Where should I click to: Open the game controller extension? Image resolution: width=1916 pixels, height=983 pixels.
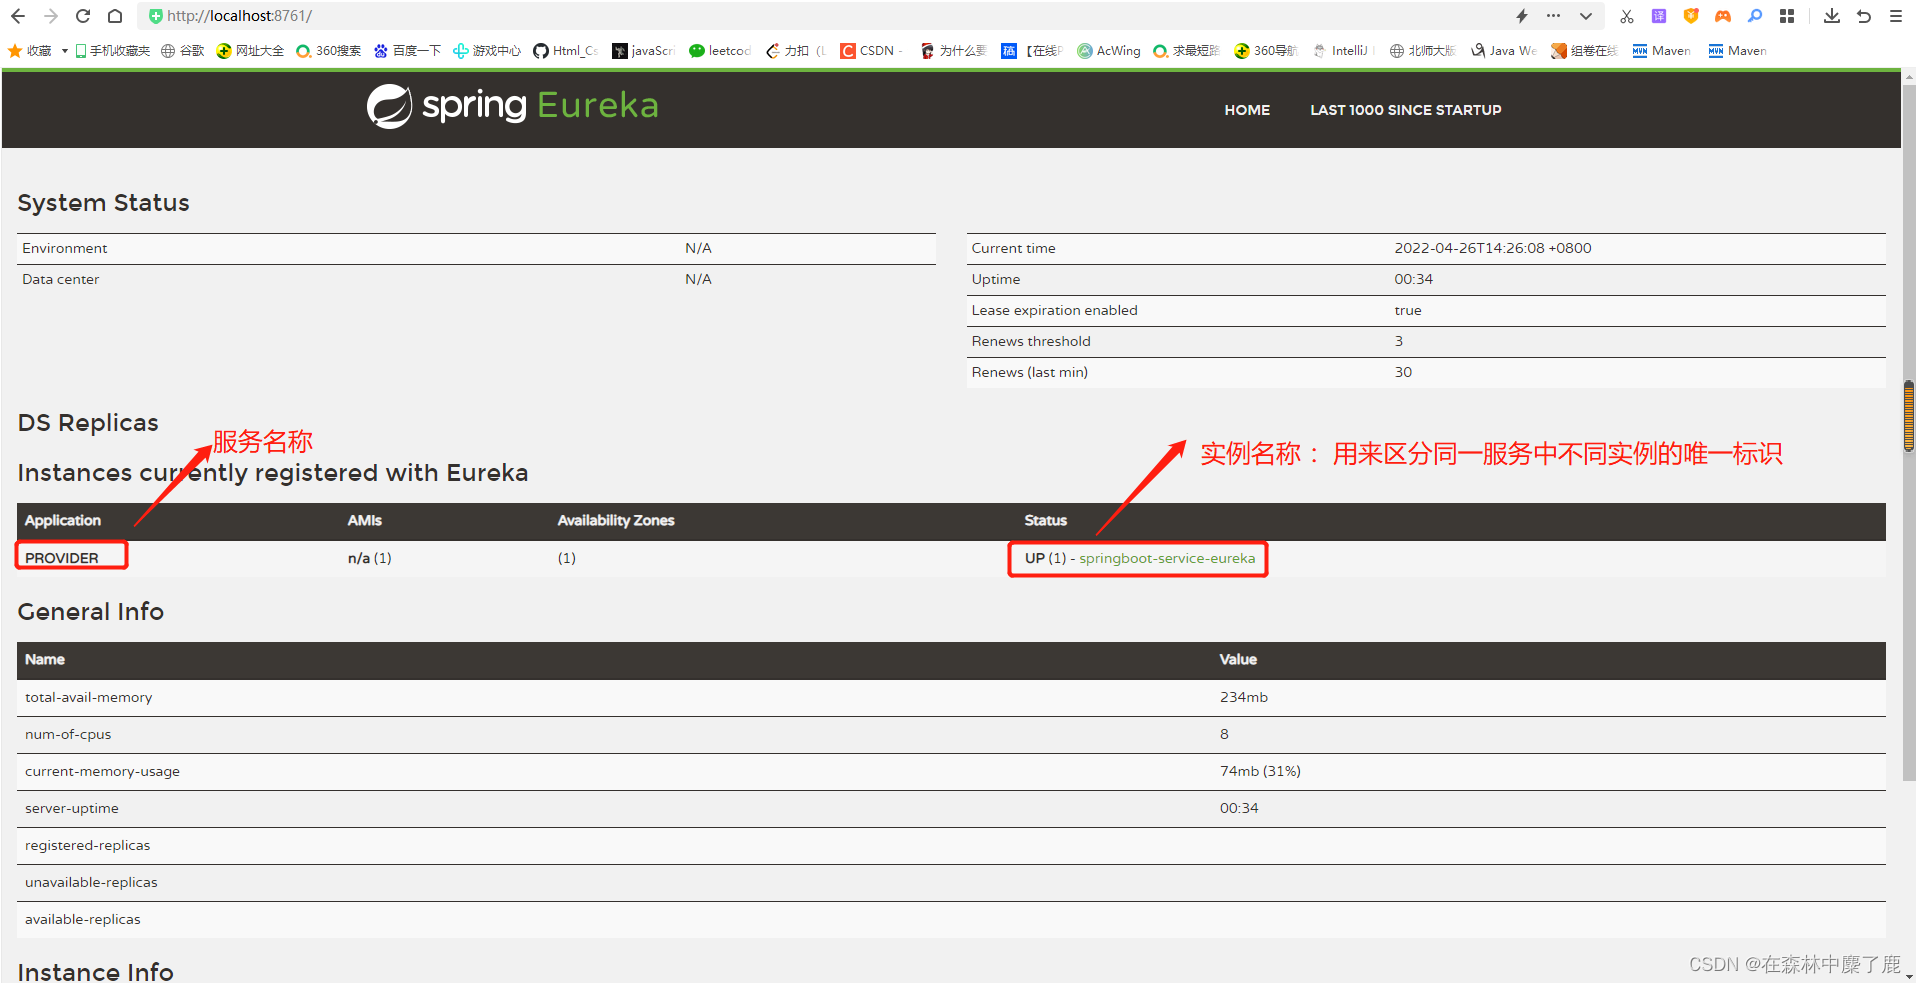(1723, 16)
